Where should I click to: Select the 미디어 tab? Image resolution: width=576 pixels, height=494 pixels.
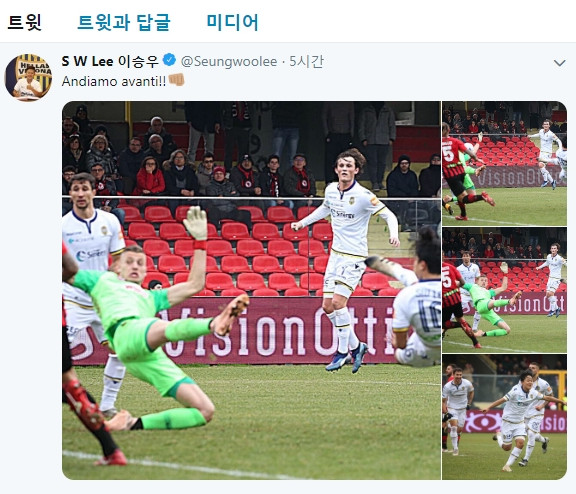233,22
